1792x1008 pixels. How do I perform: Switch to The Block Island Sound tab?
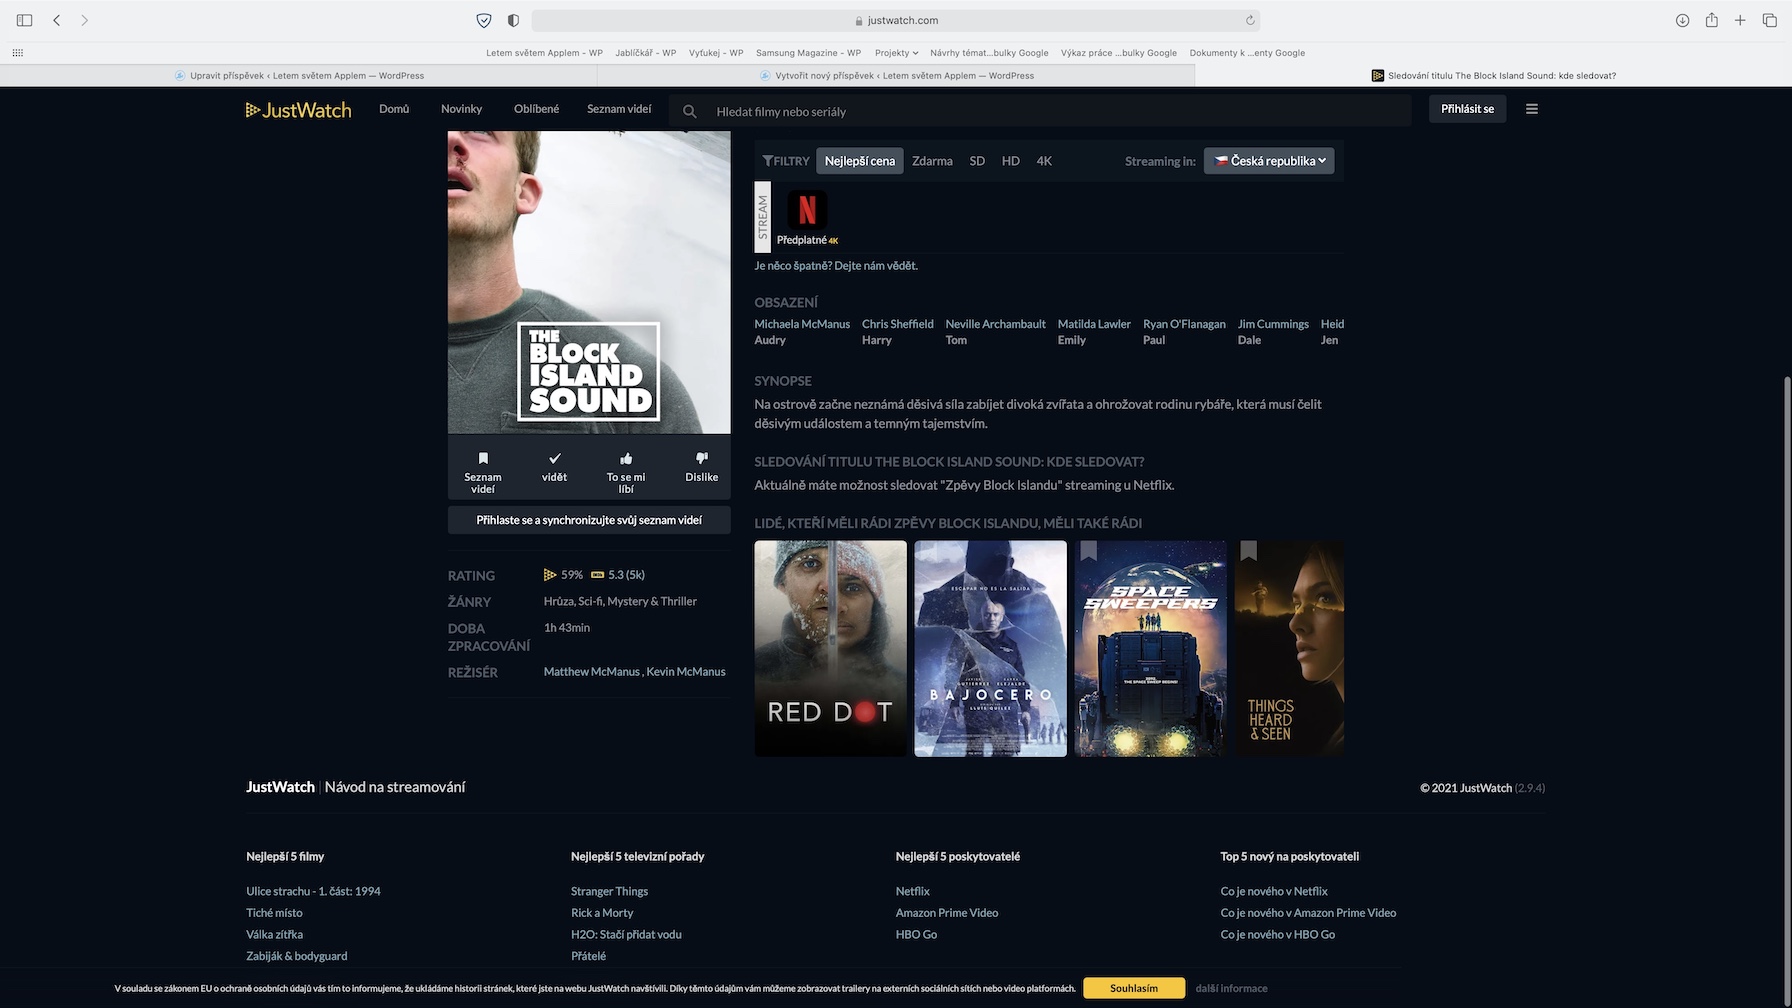coord(1493,76)
